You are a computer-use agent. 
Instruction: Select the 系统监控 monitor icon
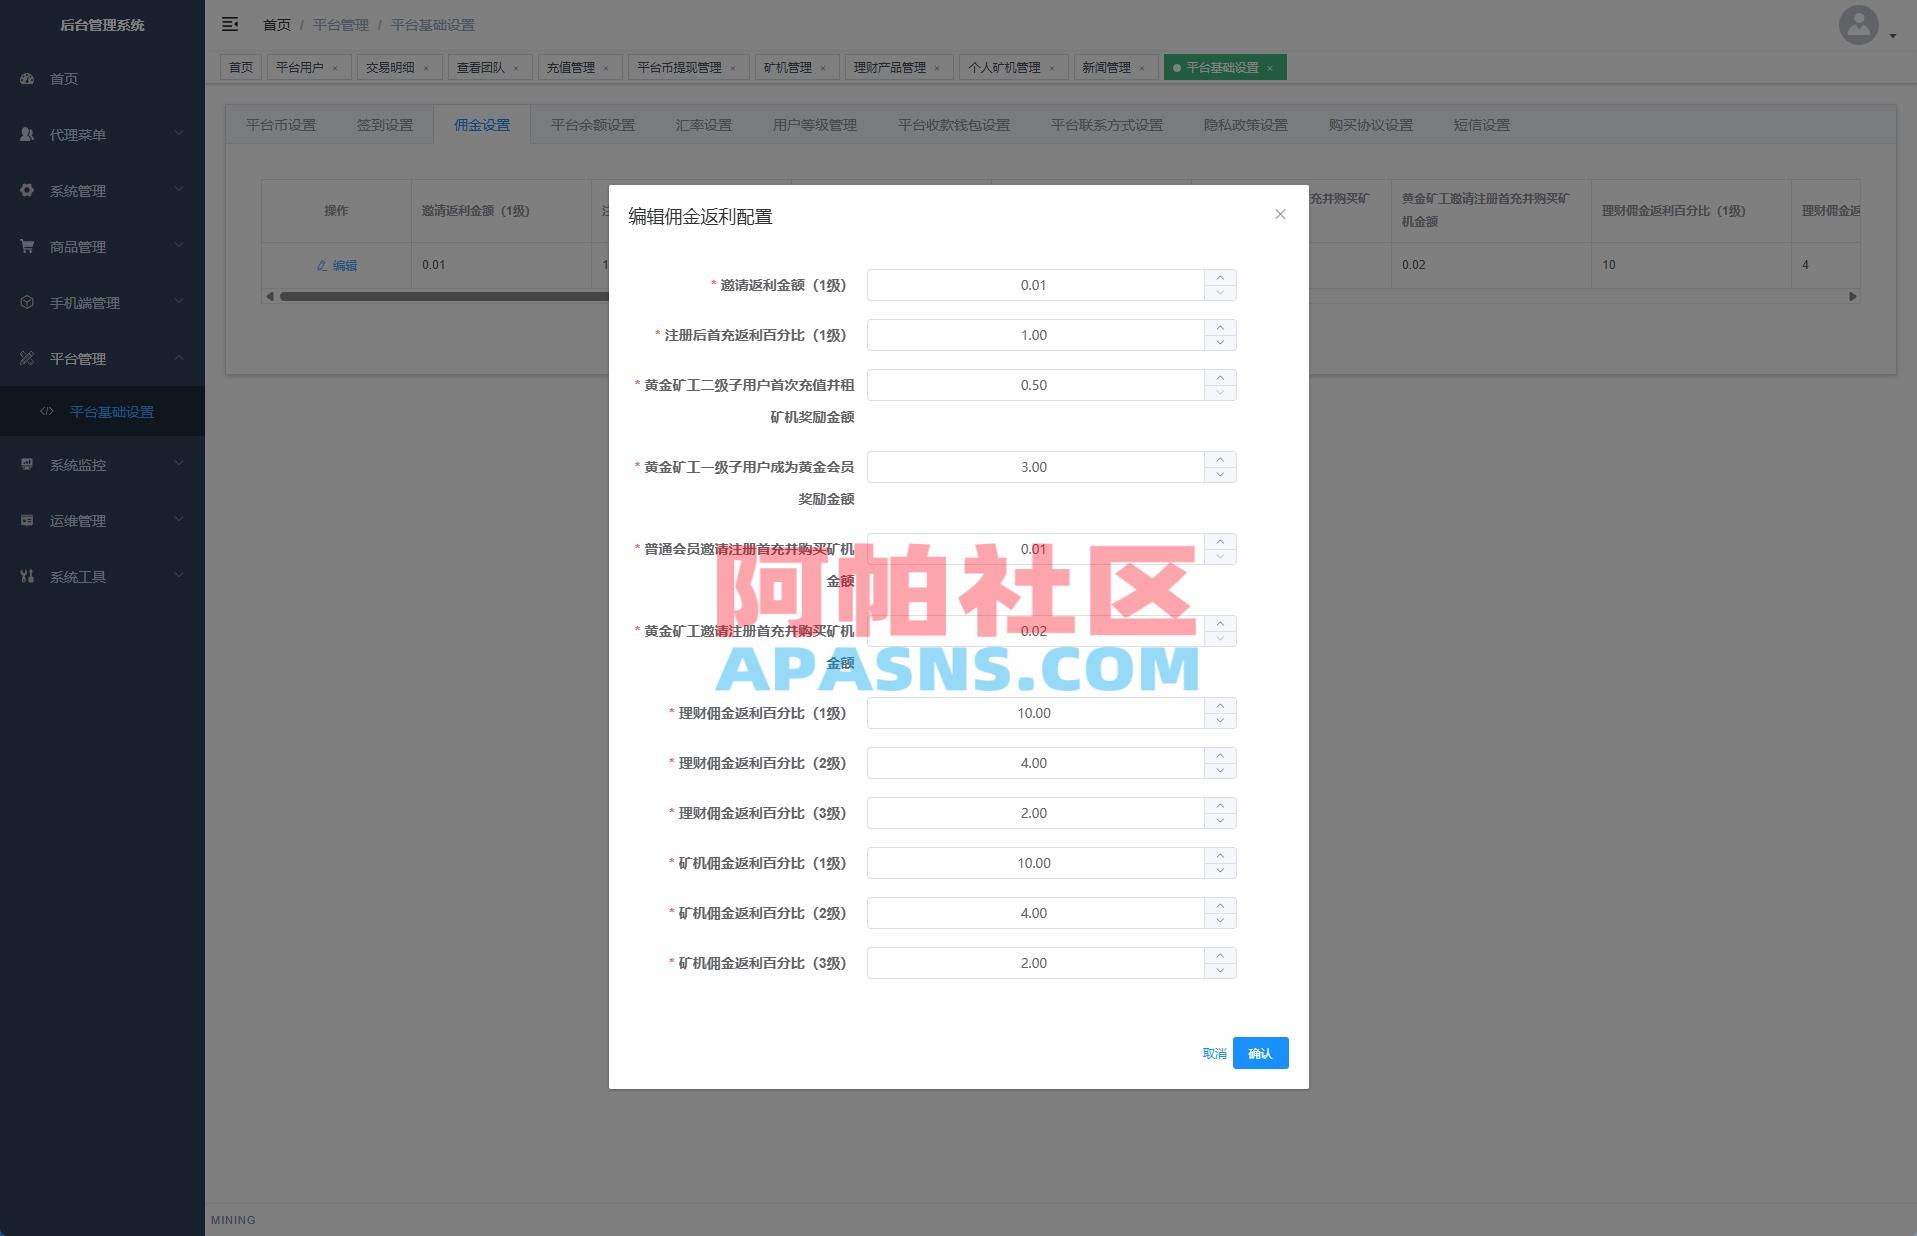point(27,464)
